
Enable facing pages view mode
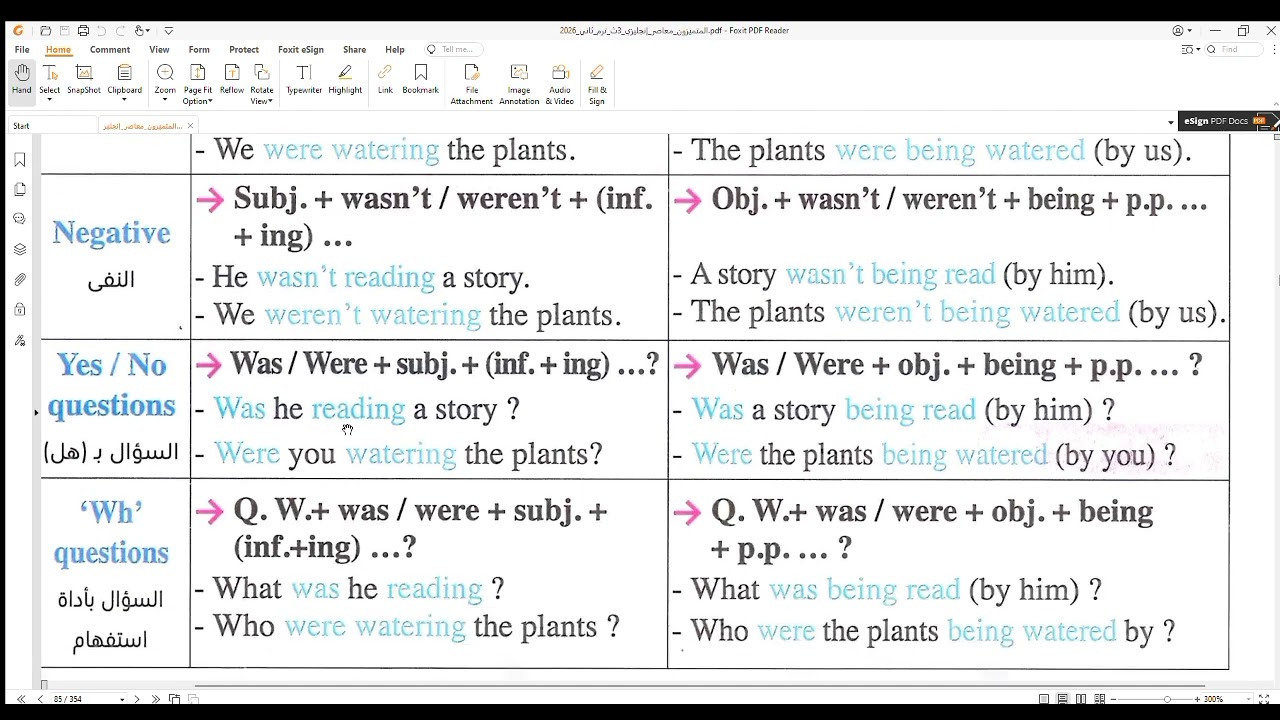1081,699
